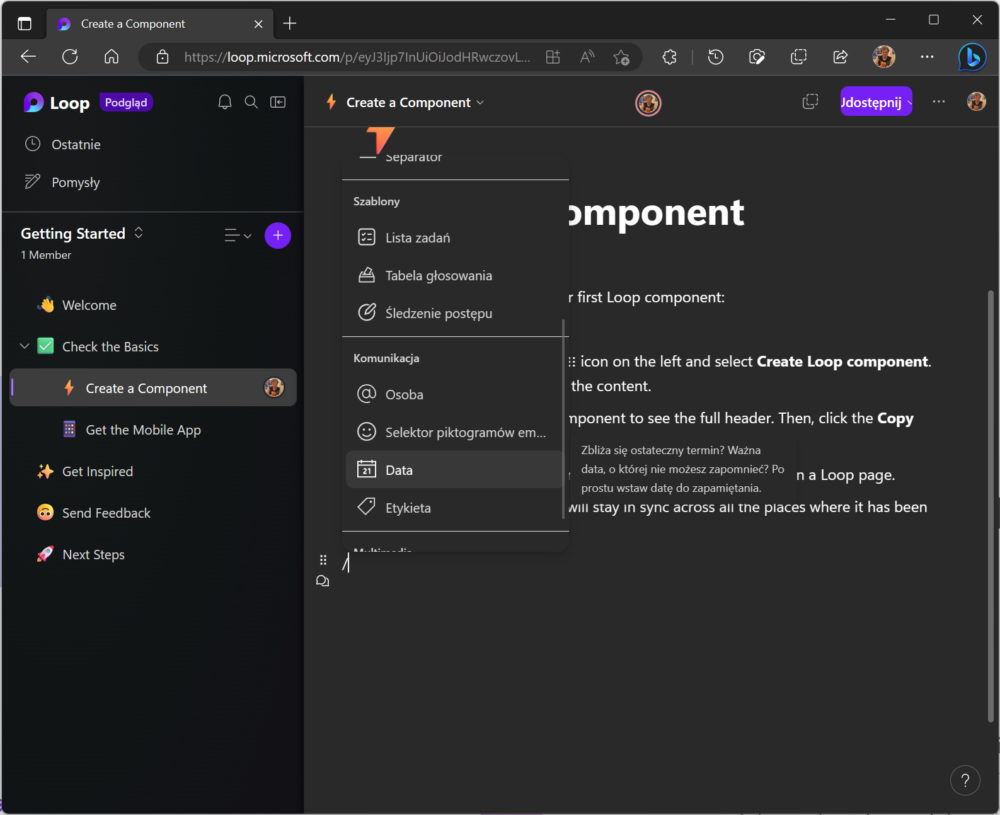Open a new browser tab
Viewport: 1000px width, 815px height.
290,24
